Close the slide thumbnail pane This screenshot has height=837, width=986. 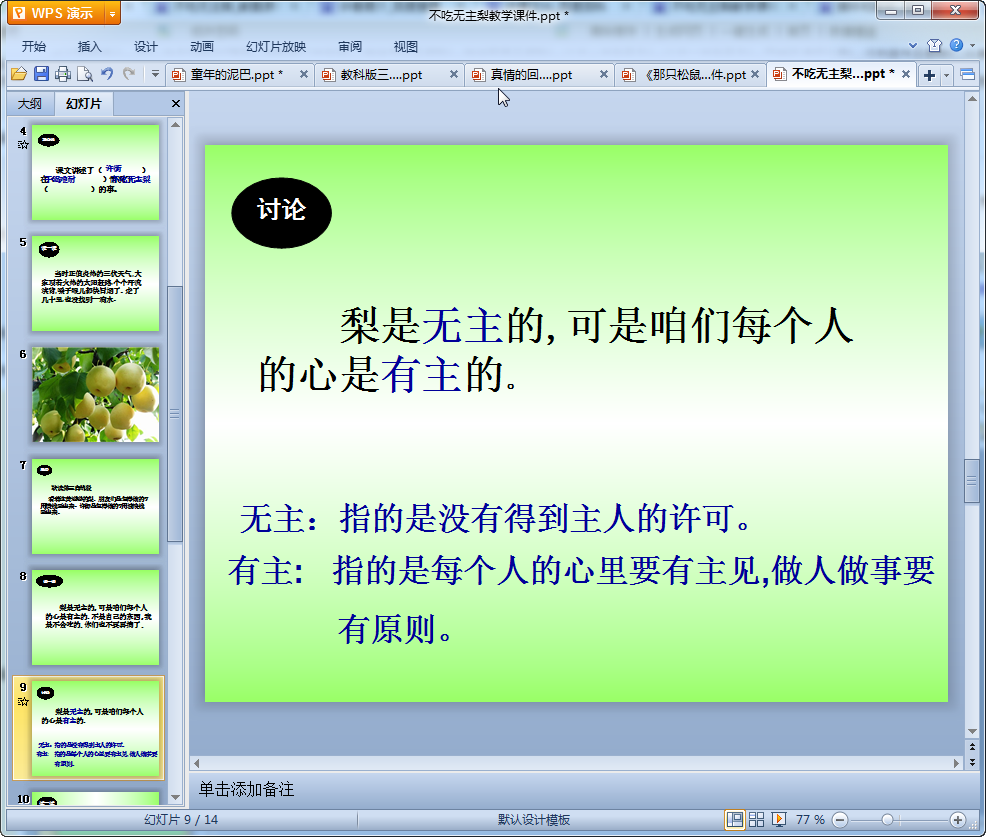tap(175, 104)
